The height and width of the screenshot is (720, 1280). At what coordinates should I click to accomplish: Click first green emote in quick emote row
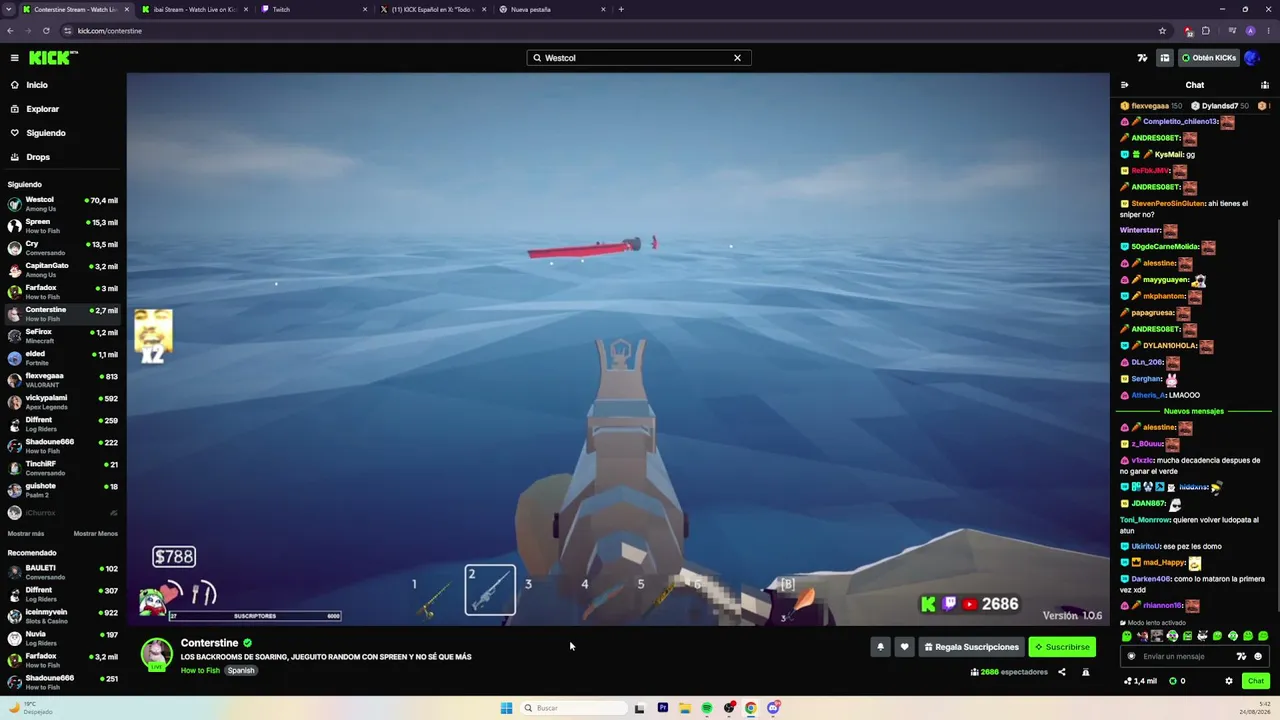click(x=1127, y=636)
